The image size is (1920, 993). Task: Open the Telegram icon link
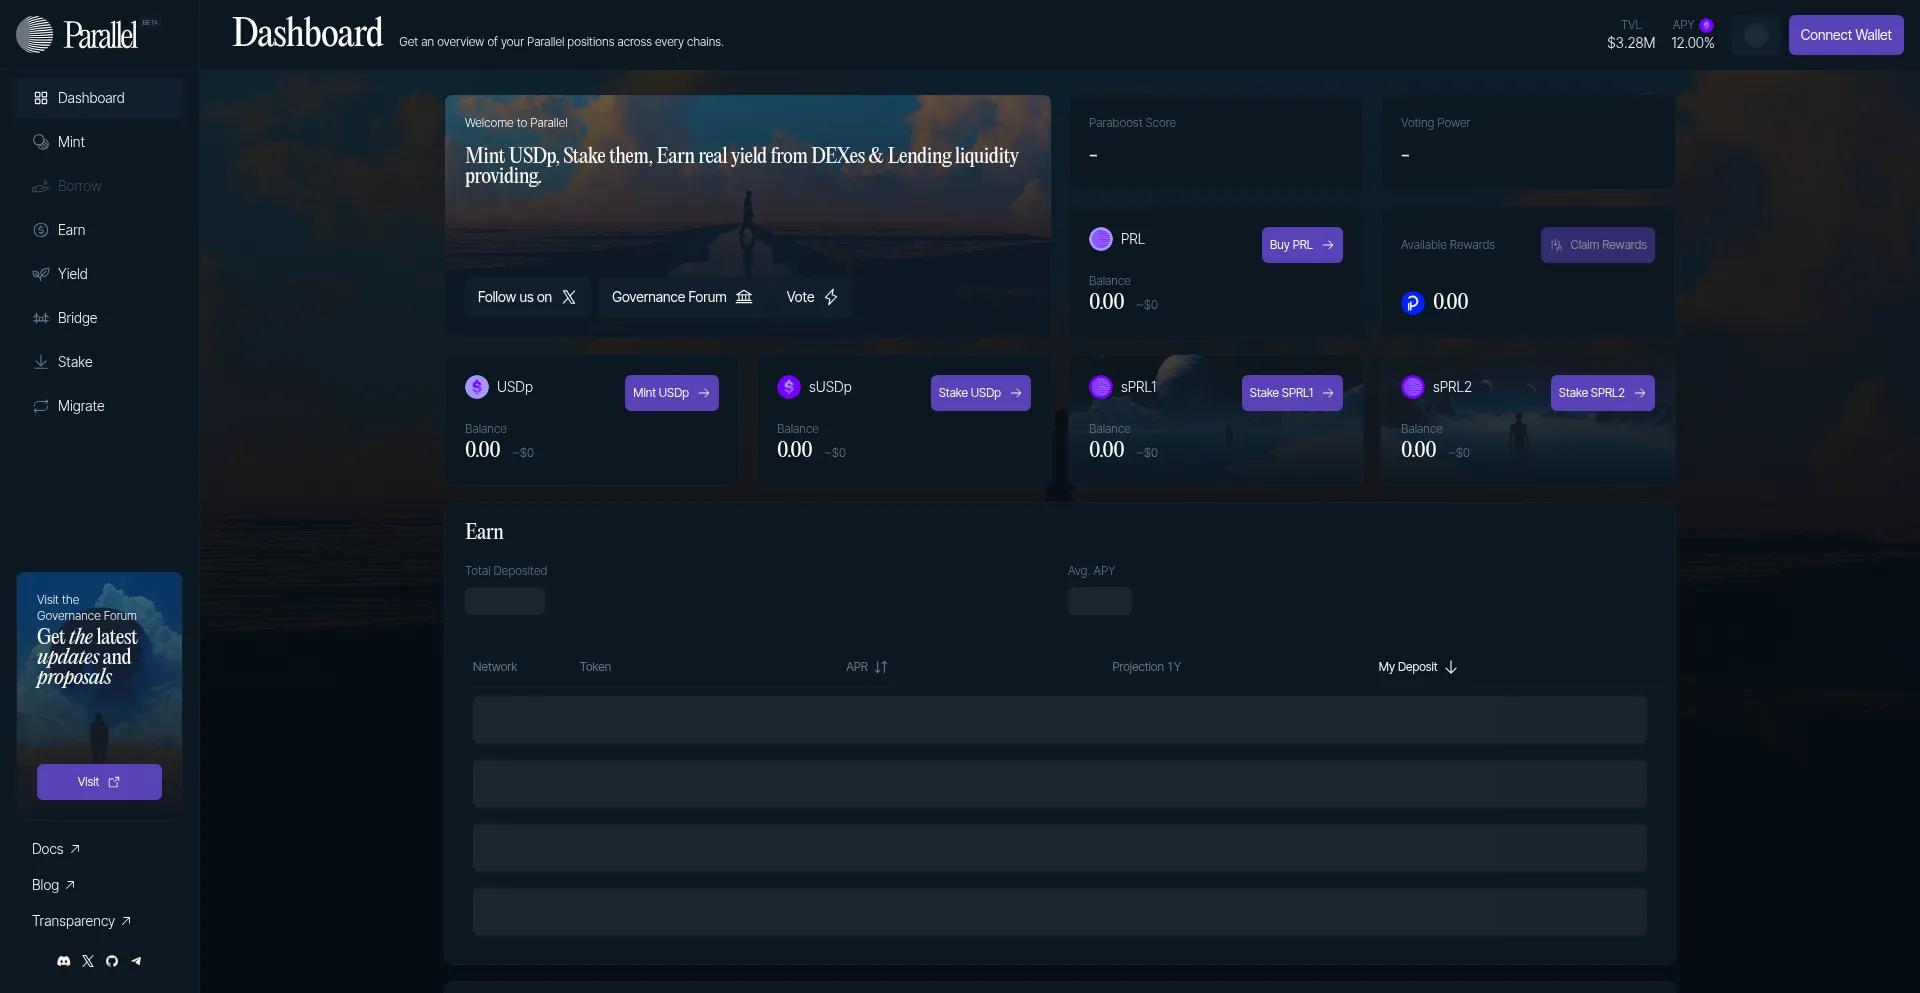pyautogui.click(x=136, y=961)
